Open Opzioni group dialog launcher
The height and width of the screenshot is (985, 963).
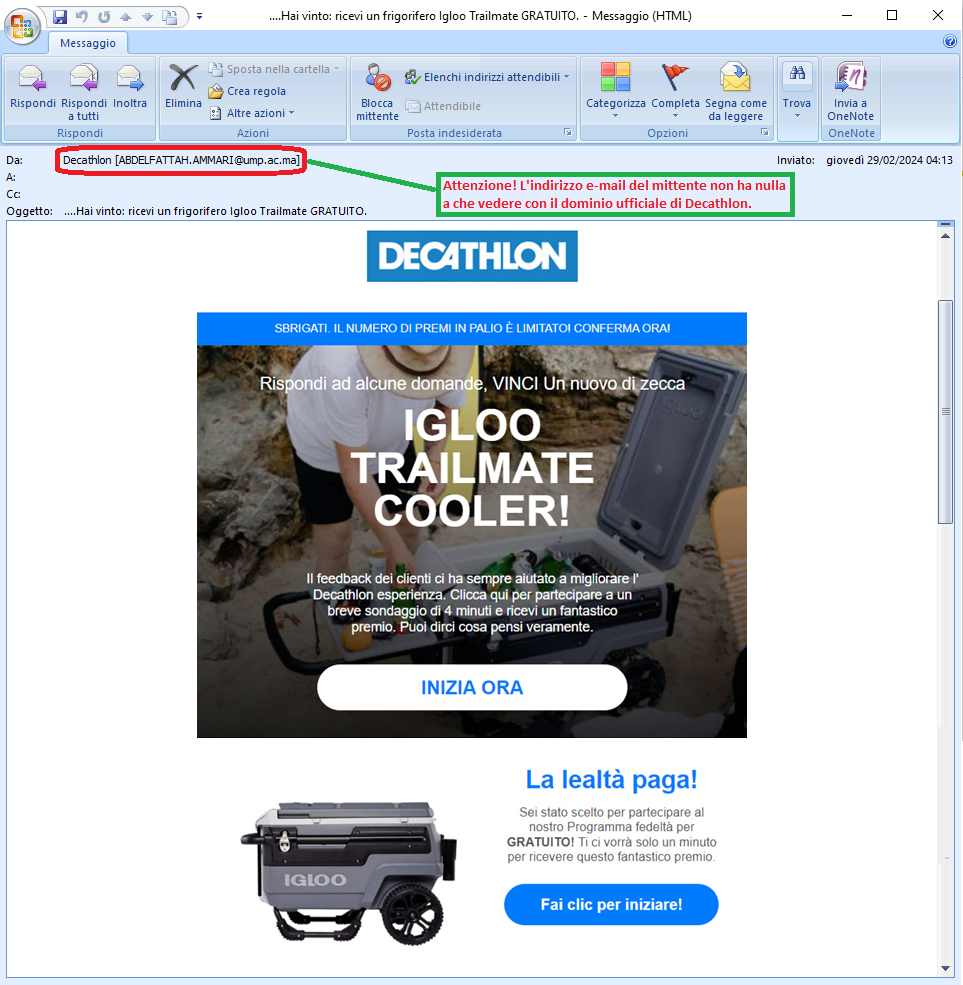tap(764, 133)
